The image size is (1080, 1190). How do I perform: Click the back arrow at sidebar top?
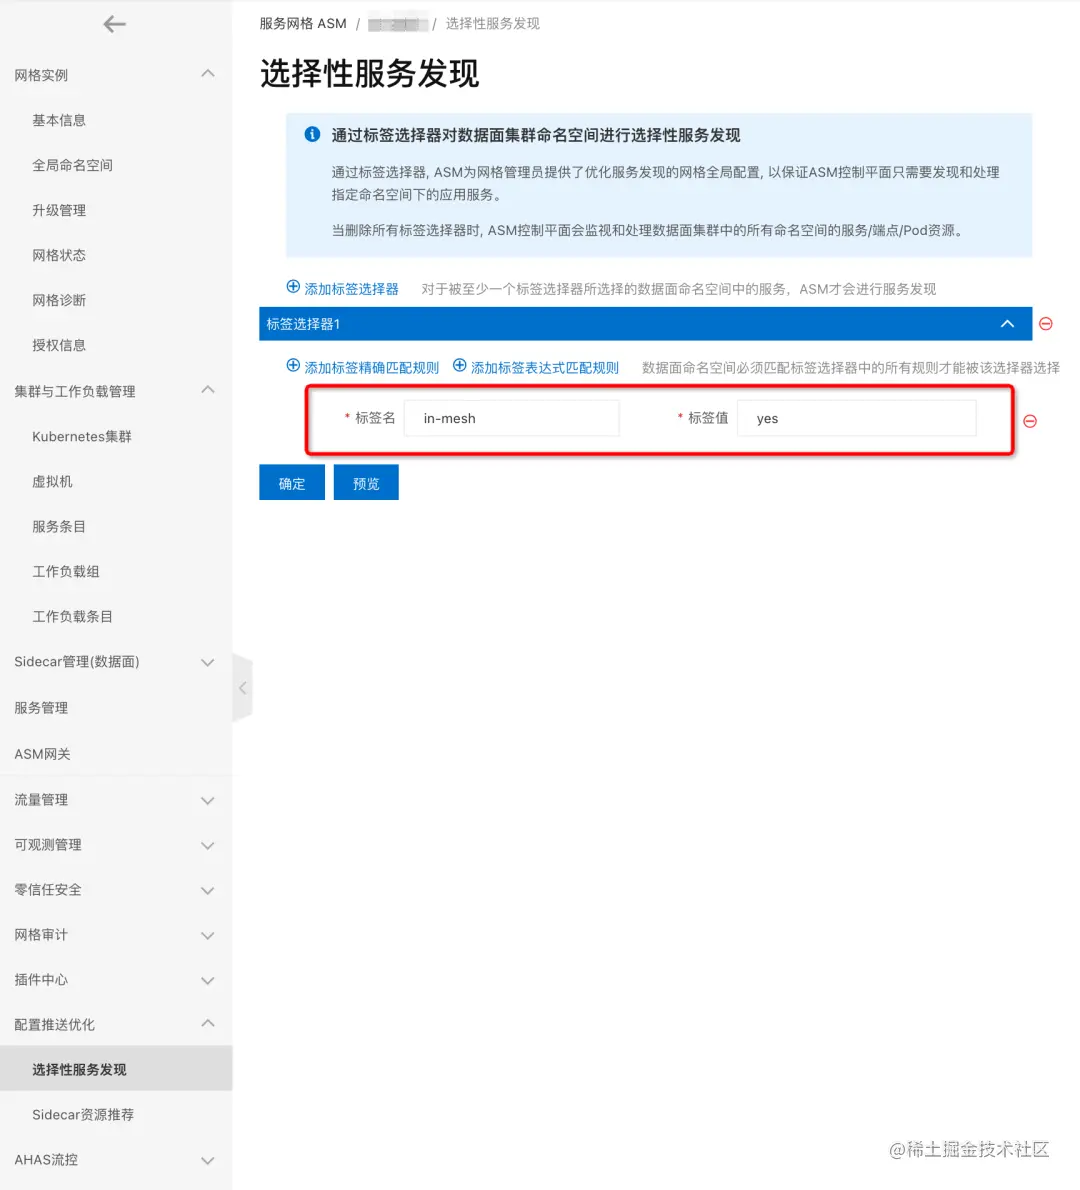point(114,24)
